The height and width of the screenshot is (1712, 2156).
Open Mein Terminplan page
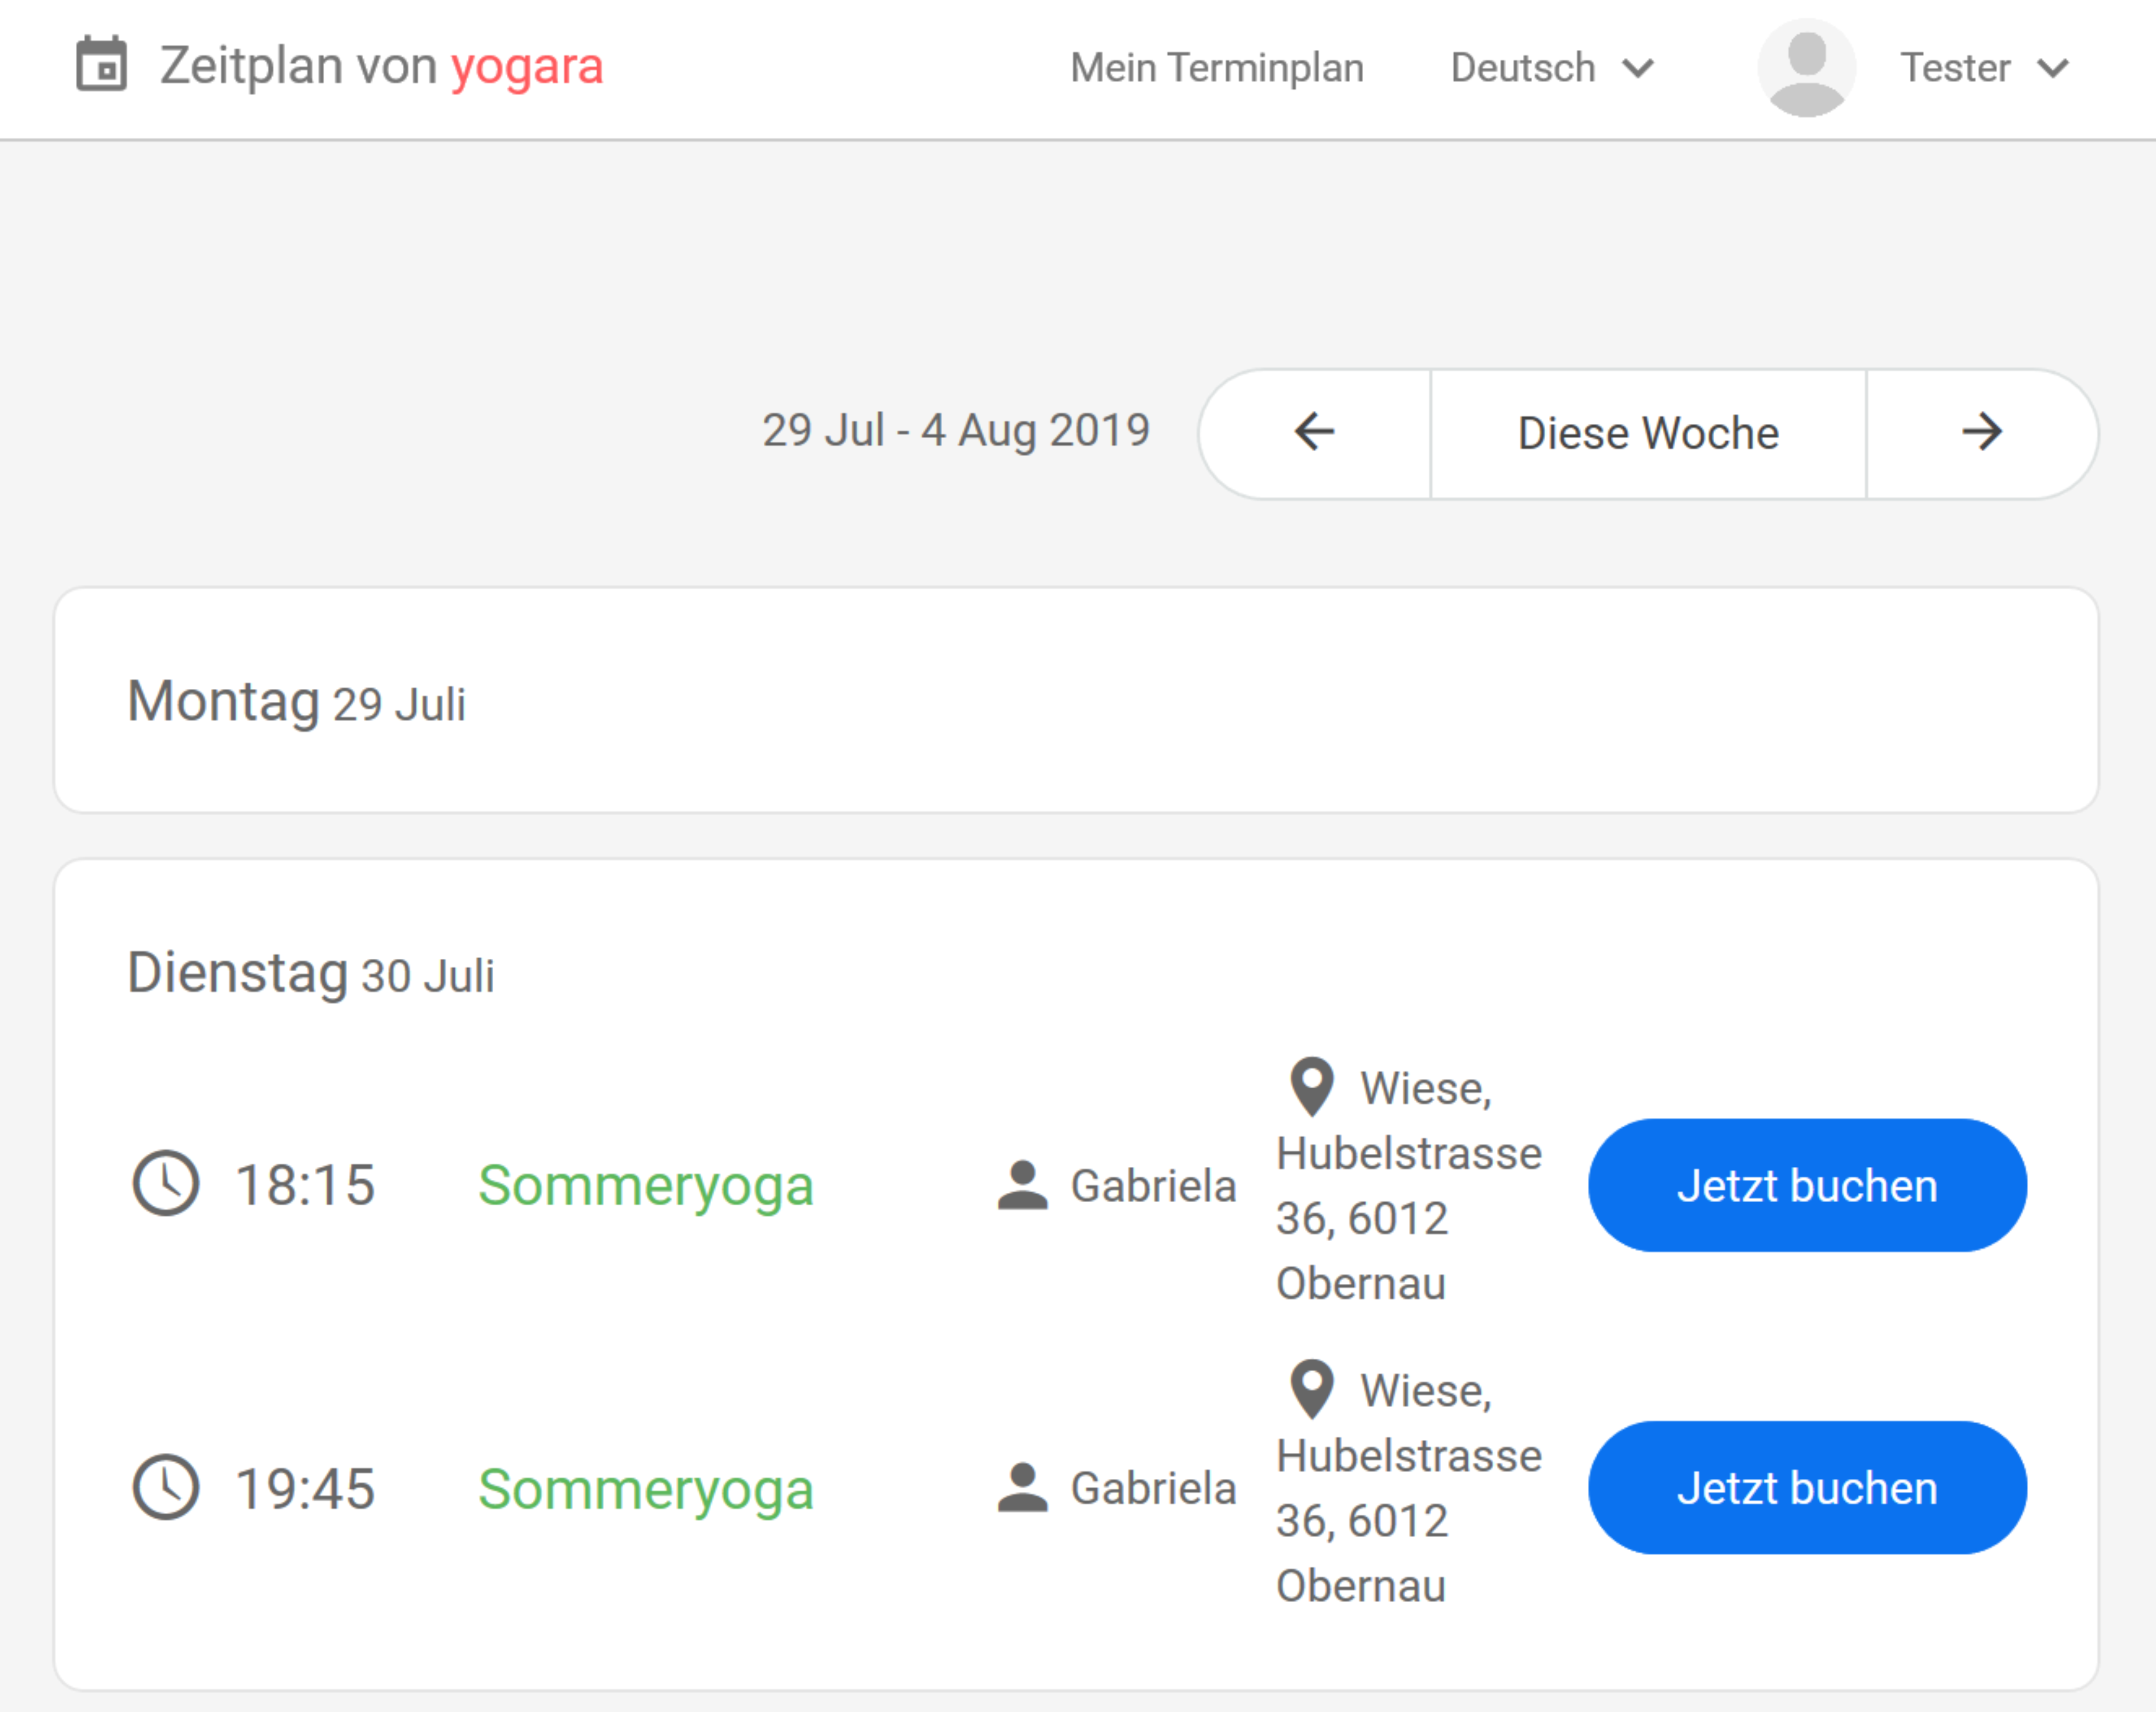click(1216, 68)
